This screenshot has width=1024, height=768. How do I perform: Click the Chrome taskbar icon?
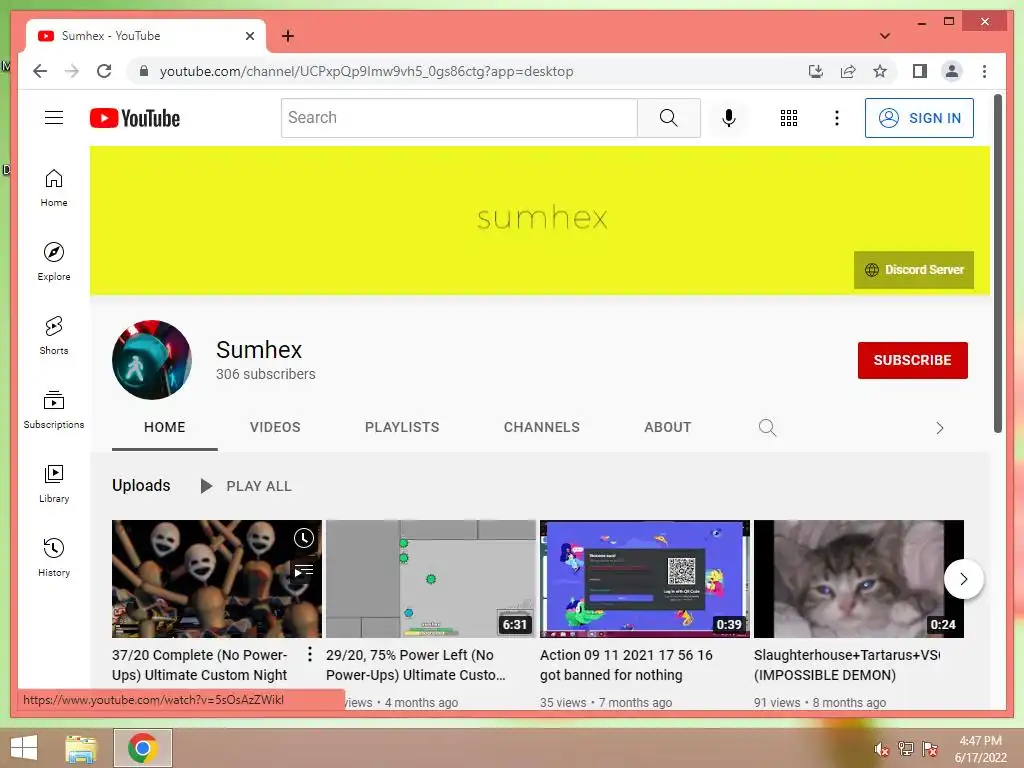pos(142,748)
